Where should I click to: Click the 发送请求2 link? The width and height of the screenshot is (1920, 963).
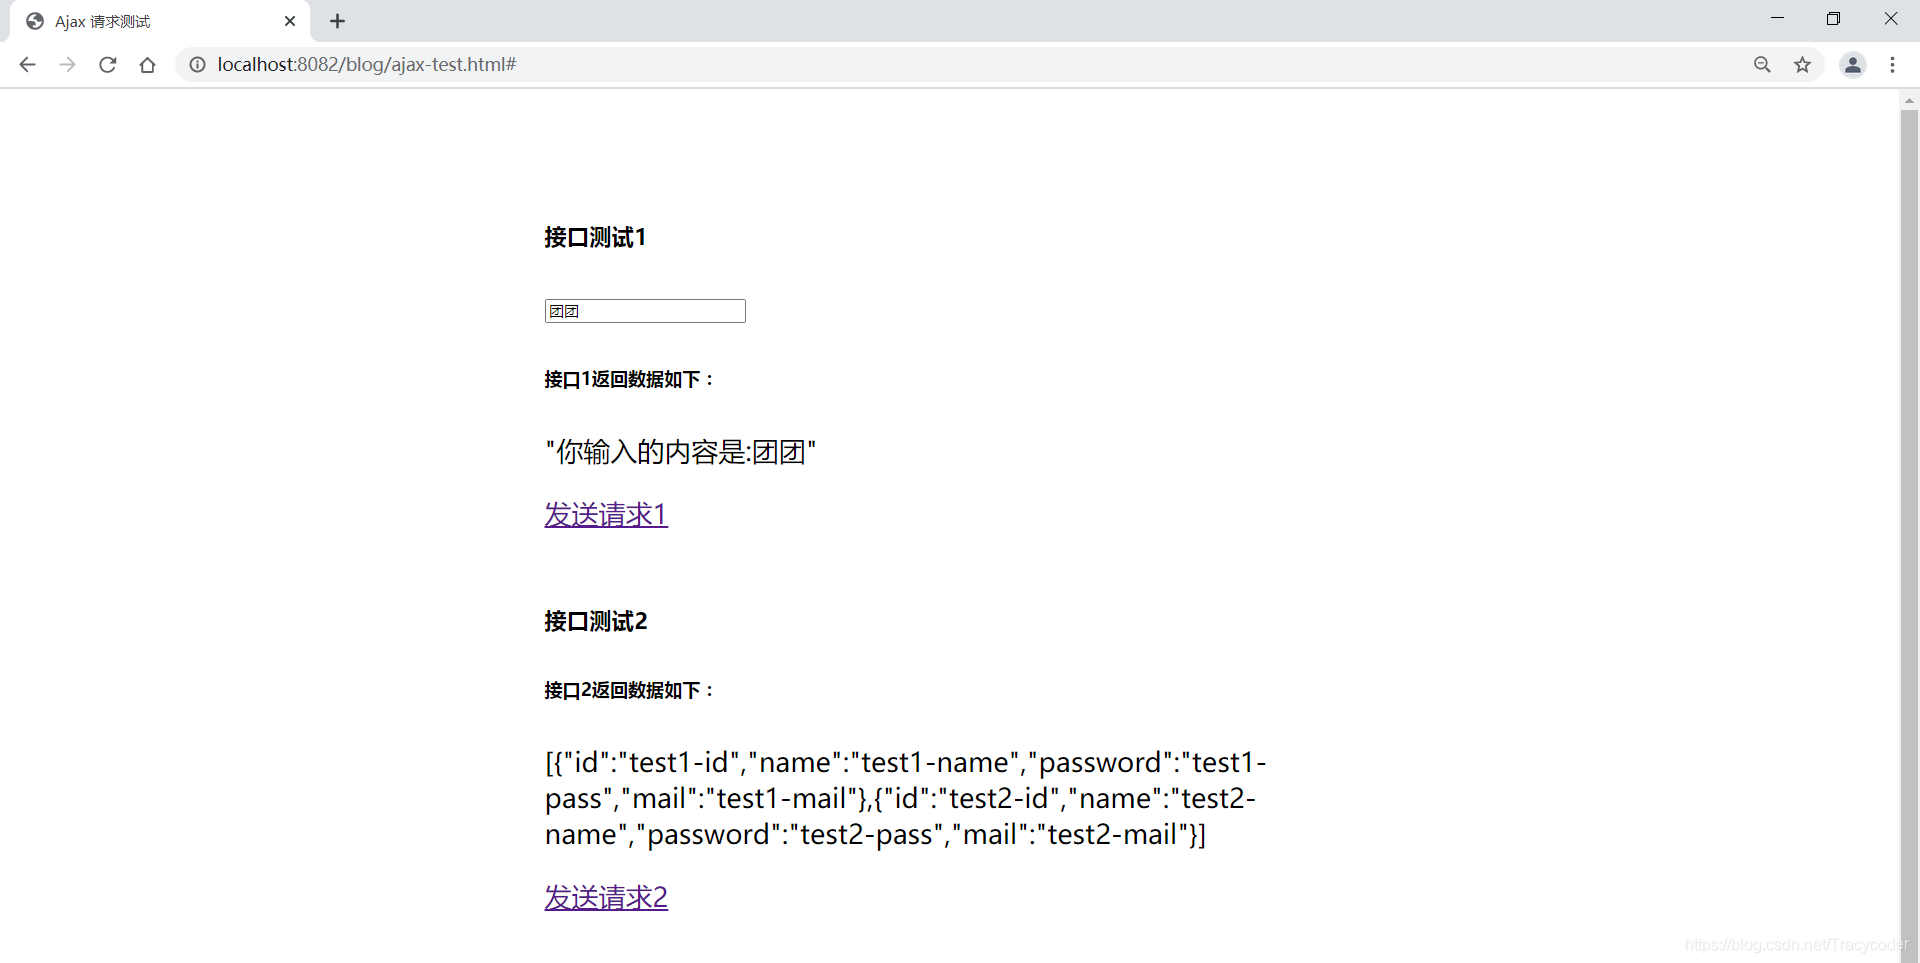(x=606, y=897)
